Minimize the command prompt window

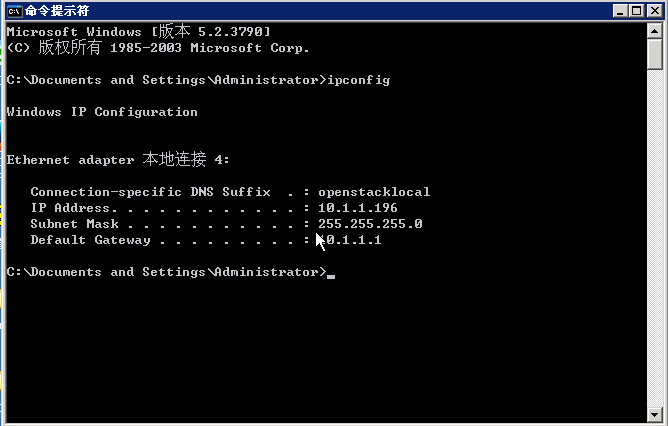pos(620,11)
